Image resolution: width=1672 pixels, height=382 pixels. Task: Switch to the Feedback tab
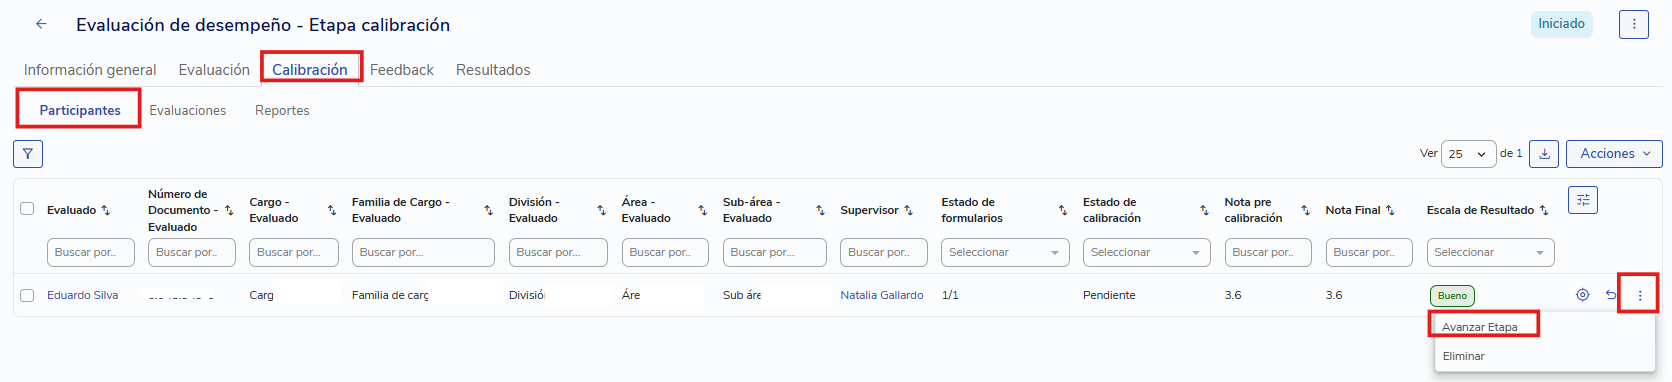click(x=402, y=70)
